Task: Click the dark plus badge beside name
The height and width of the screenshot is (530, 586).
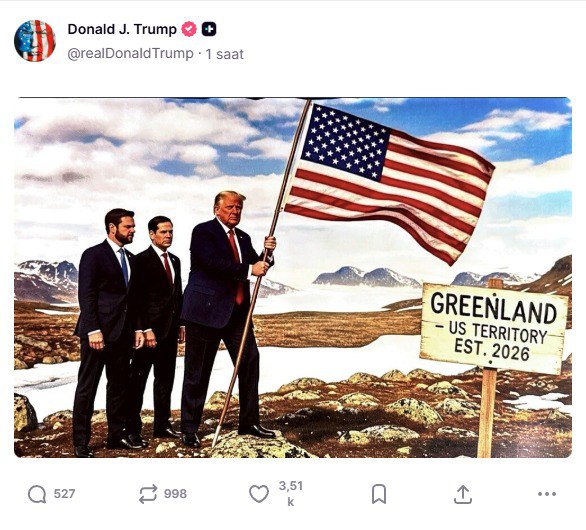Action: 209,29
